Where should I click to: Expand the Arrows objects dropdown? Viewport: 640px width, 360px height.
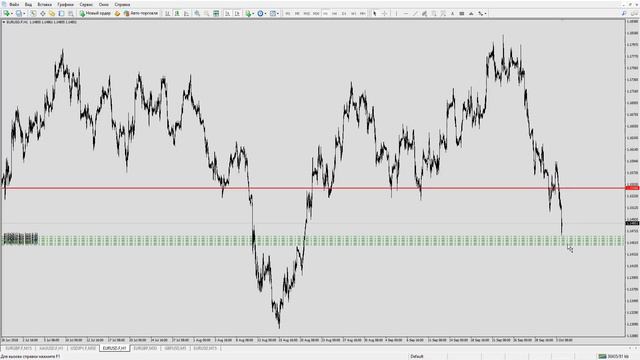click(x=485, y=13)
